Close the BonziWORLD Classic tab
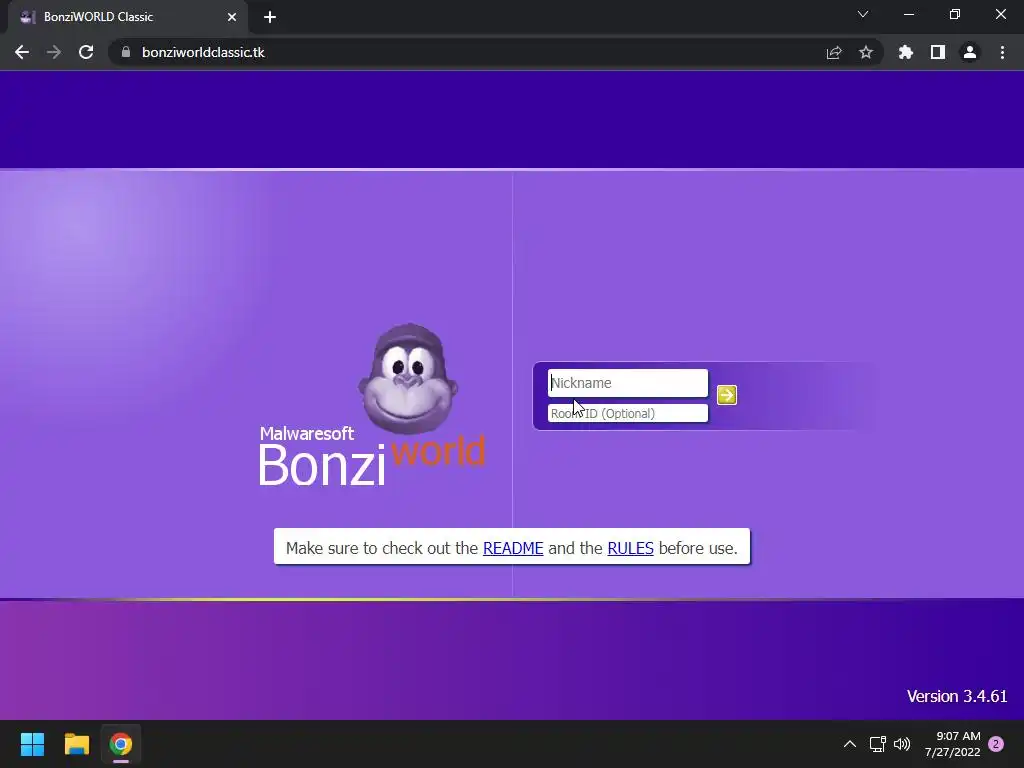This screenshot has height=768, width=1024. (x=232, y=17)
